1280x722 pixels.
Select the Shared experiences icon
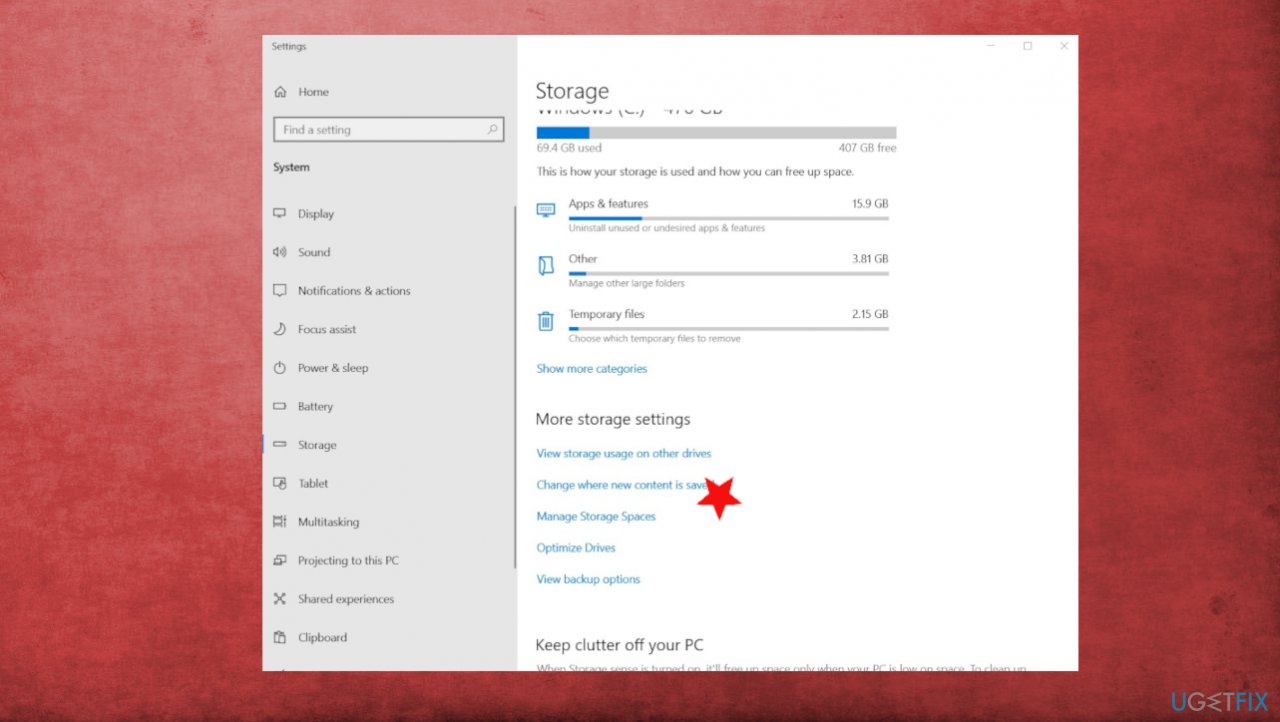[x=280, y=599]
